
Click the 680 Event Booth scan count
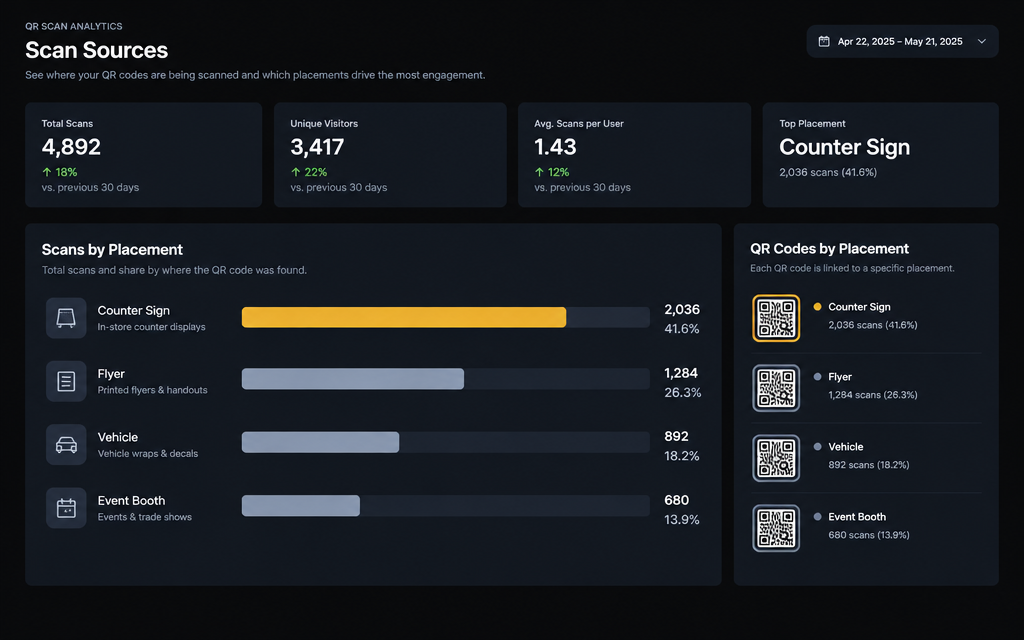[677, 500]
